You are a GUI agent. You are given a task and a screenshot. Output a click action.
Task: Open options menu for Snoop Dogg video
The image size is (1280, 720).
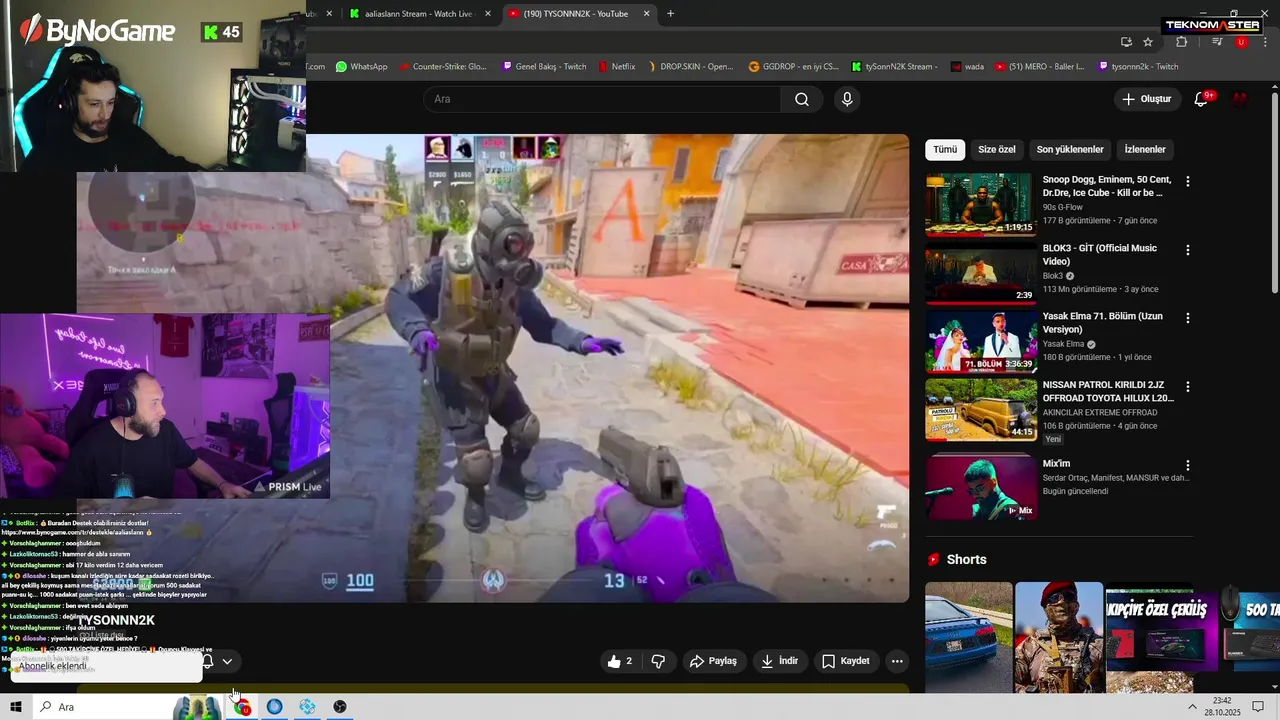[1188, 182]
